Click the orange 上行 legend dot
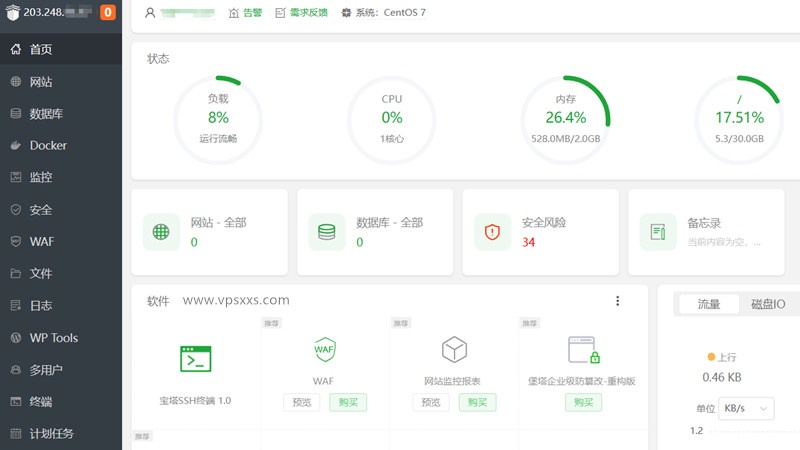The width and height of the screenshot is (800, 450). click(711, 357)
